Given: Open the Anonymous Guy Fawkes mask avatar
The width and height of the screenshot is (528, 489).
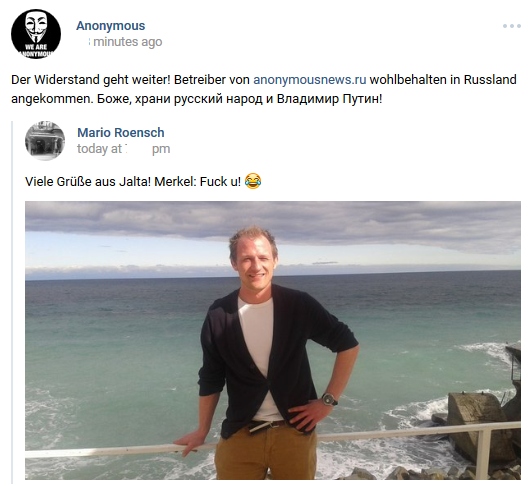Looking at the screenshot, I should (36, 34).
